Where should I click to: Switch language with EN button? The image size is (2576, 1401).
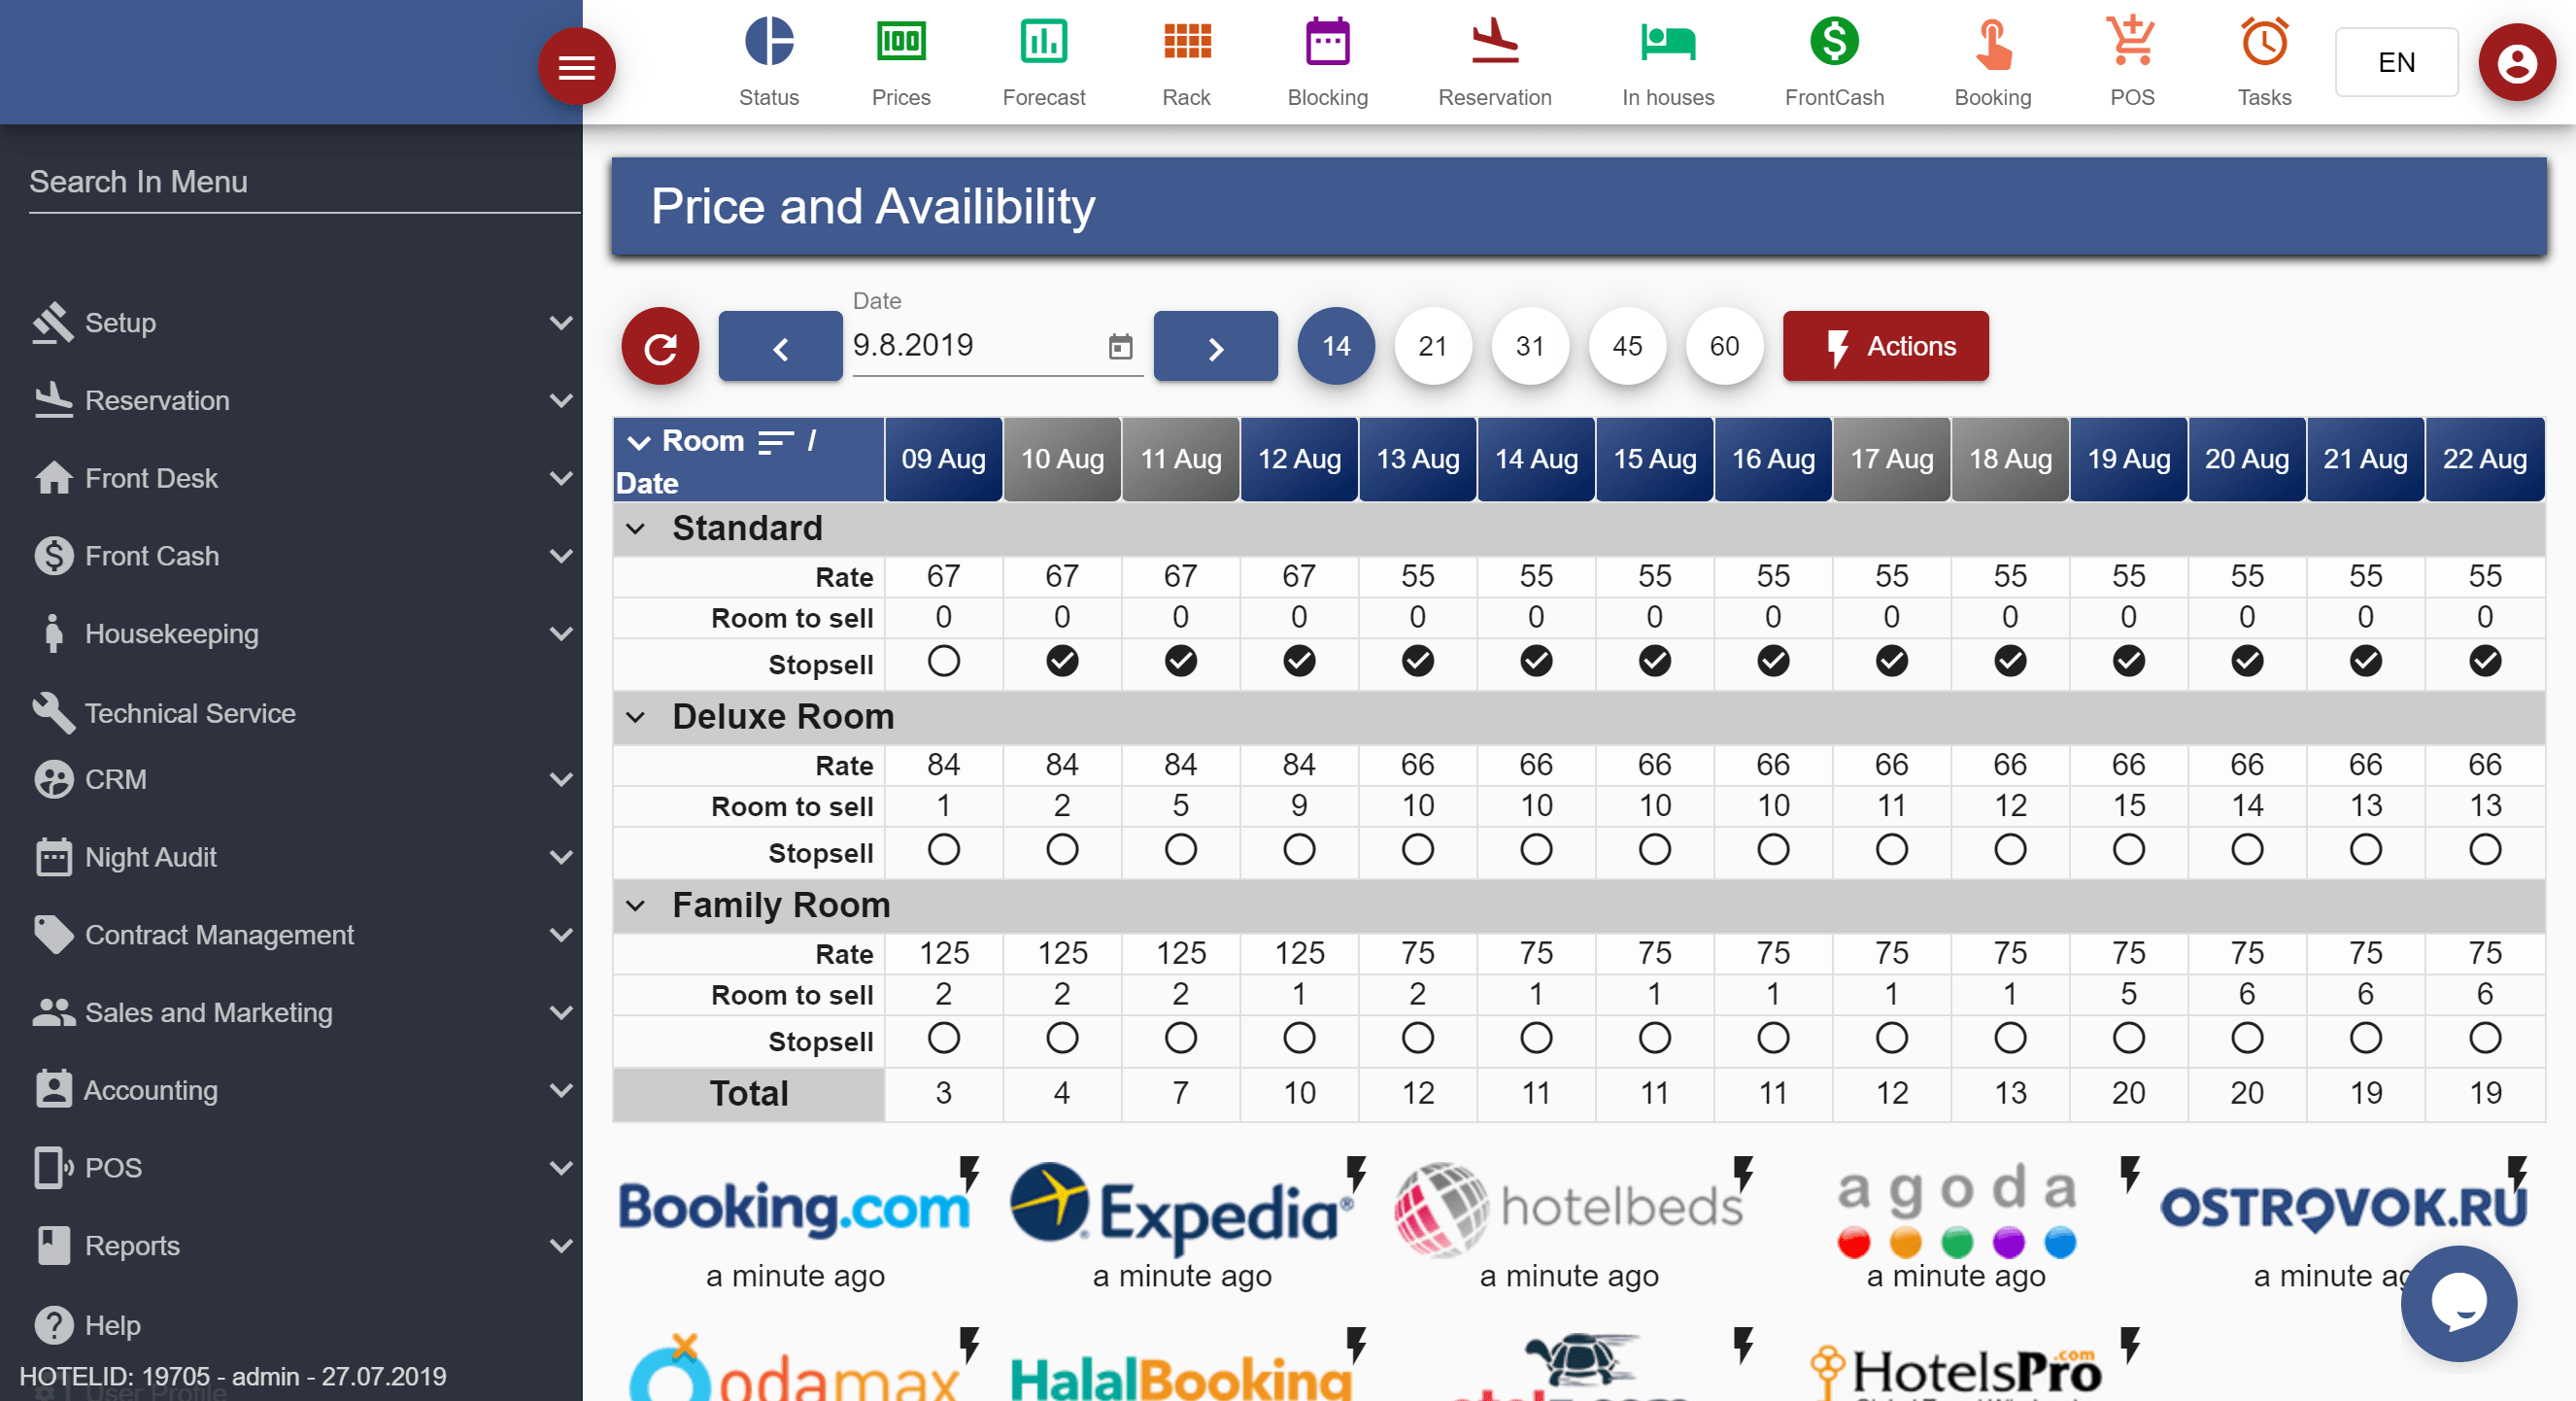(x=2396, y=62)
